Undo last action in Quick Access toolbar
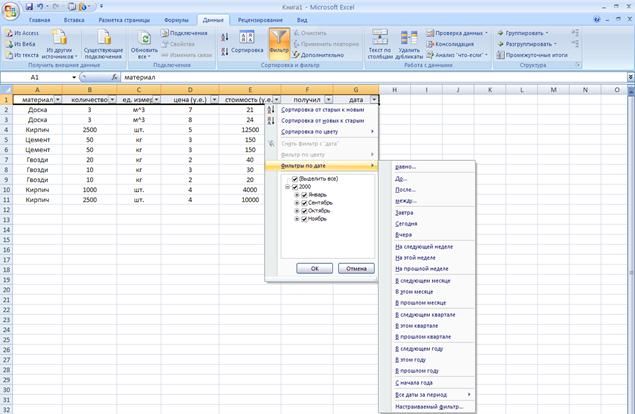 point(40,6)
